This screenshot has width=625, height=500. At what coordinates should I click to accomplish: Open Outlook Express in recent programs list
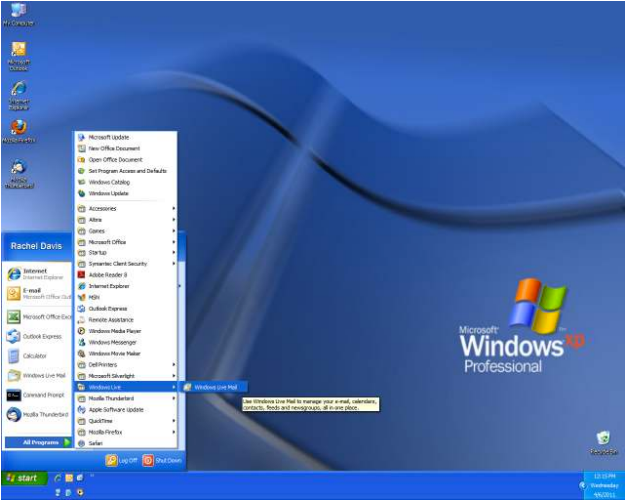click(37, 336)
